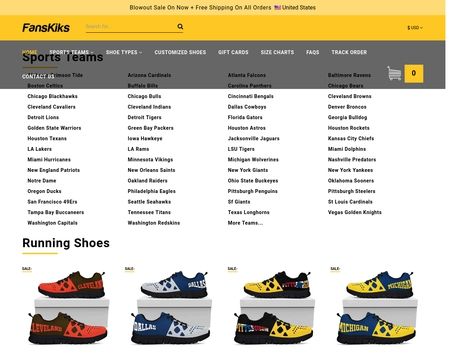Image resolution: width=450 pixels, height=360 pixels.
Task: Open the shopping cart icon
Action: [x=394, y=73]
